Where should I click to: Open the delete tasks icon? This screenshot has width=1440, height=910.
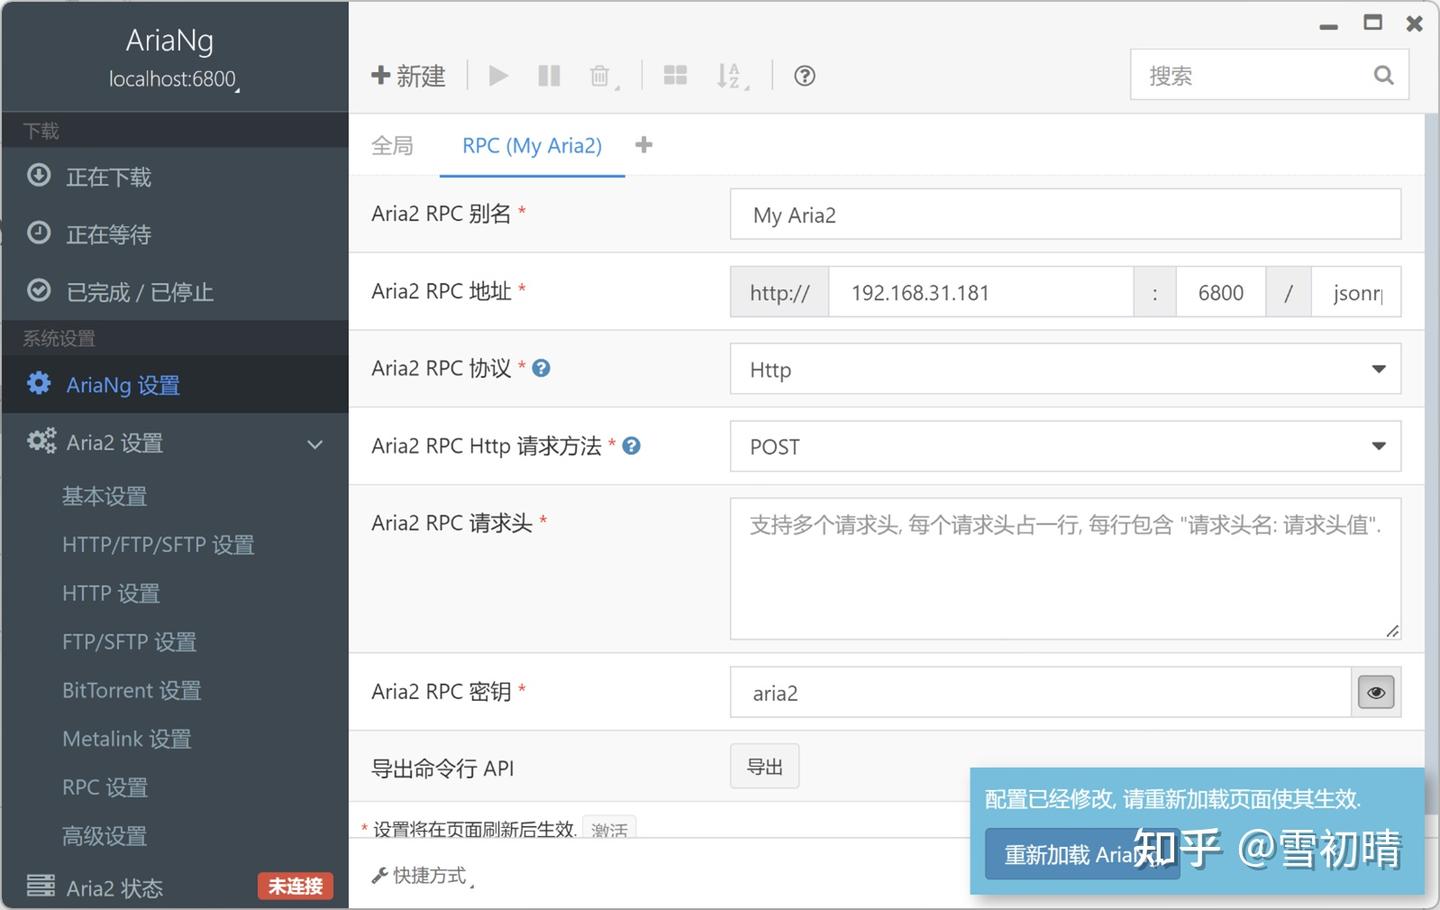[x=600, y=75]
